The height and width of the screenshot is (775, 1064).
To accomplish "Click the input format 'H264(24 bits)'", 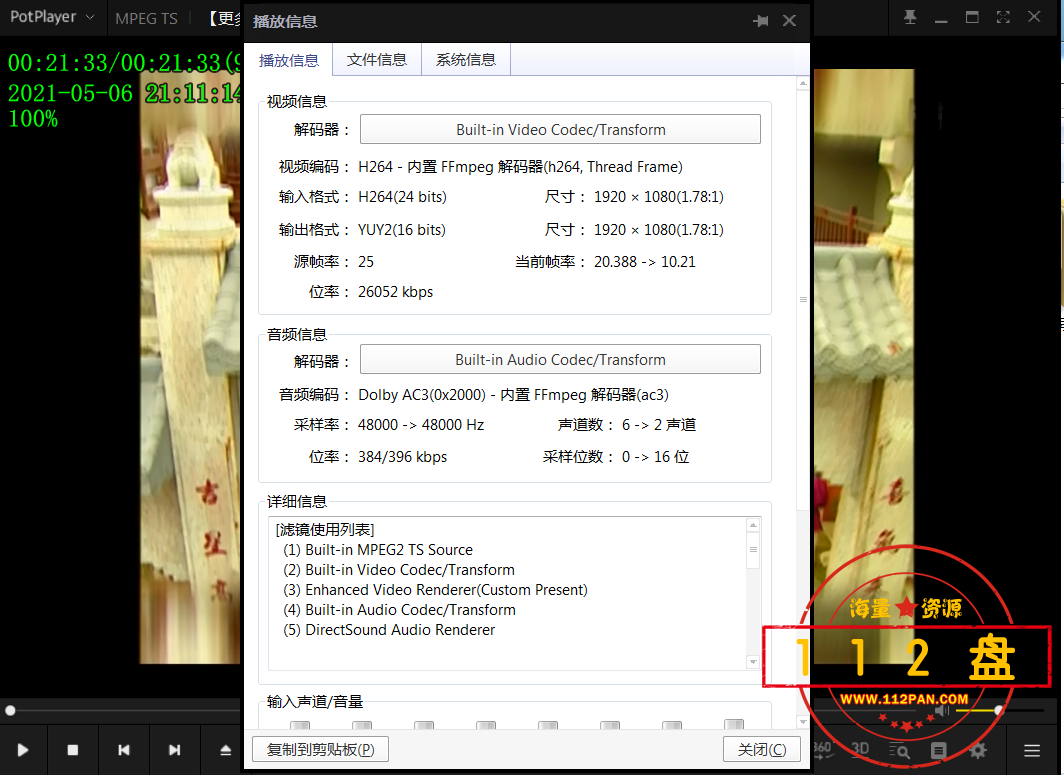I will click(402, 197).
